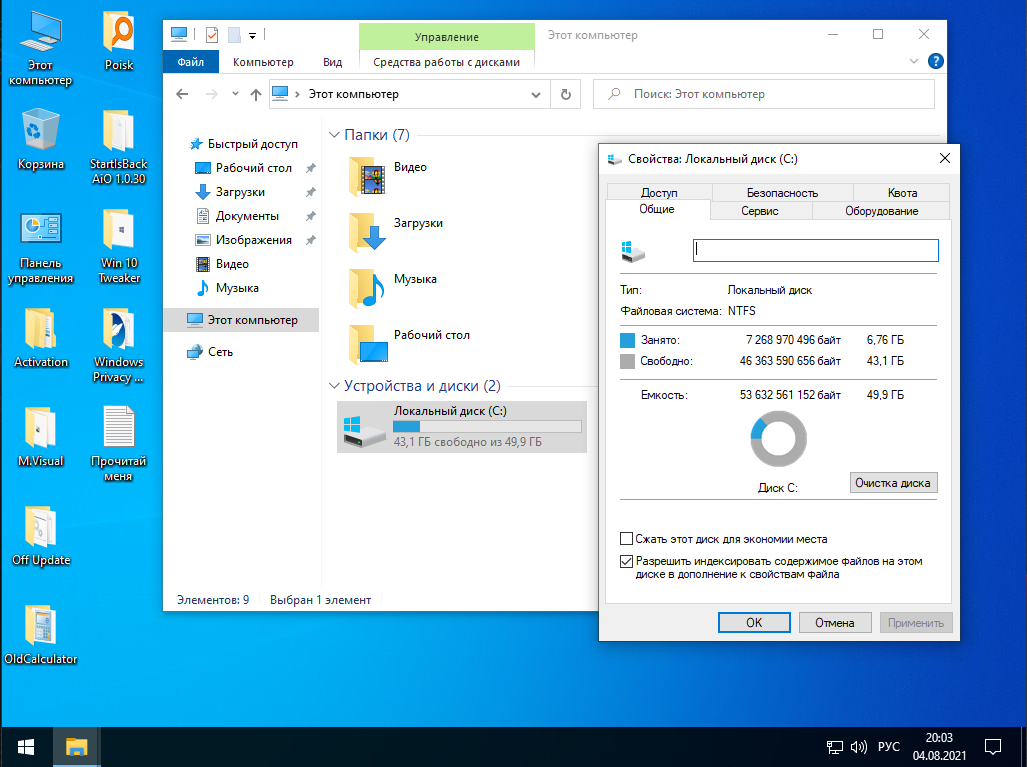Click the disk usage donut chart
1027x767 pixels.
[778, 438]
